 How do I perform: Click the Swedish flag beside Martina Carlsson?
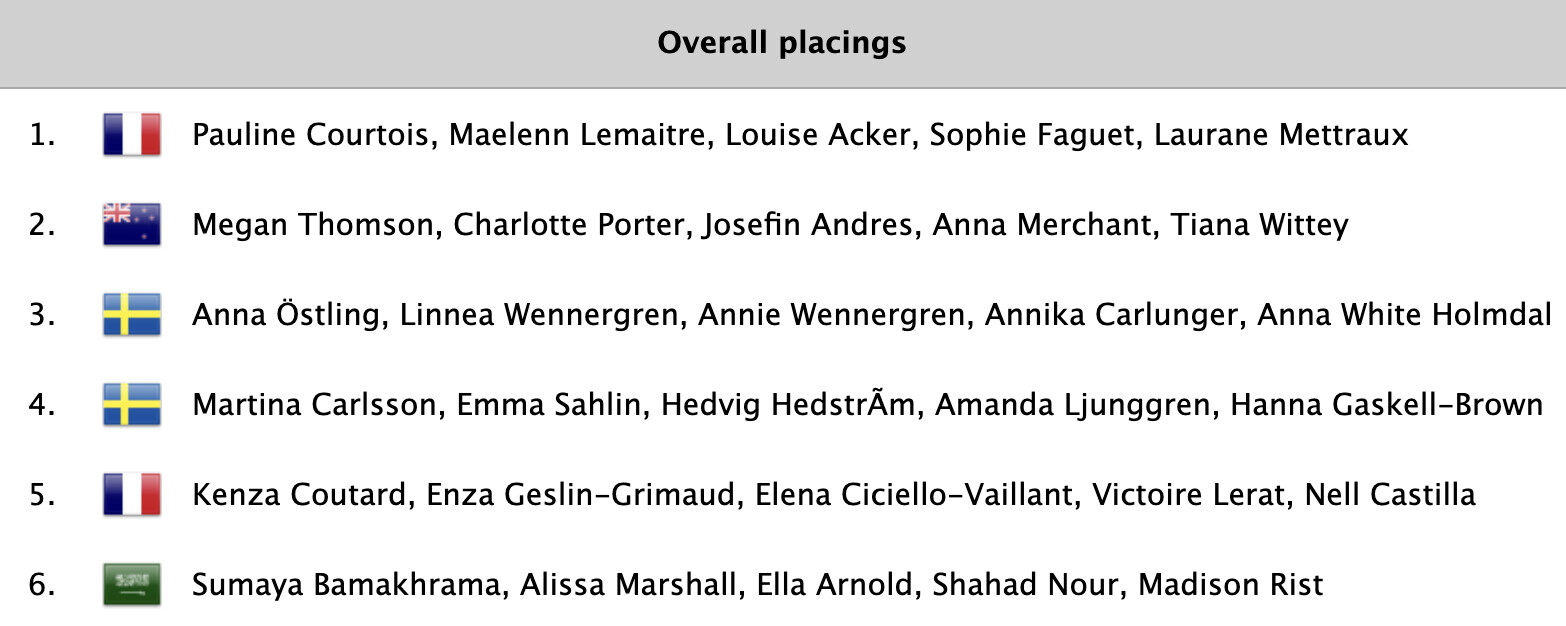pyautogui.click(x=131, y=405)
